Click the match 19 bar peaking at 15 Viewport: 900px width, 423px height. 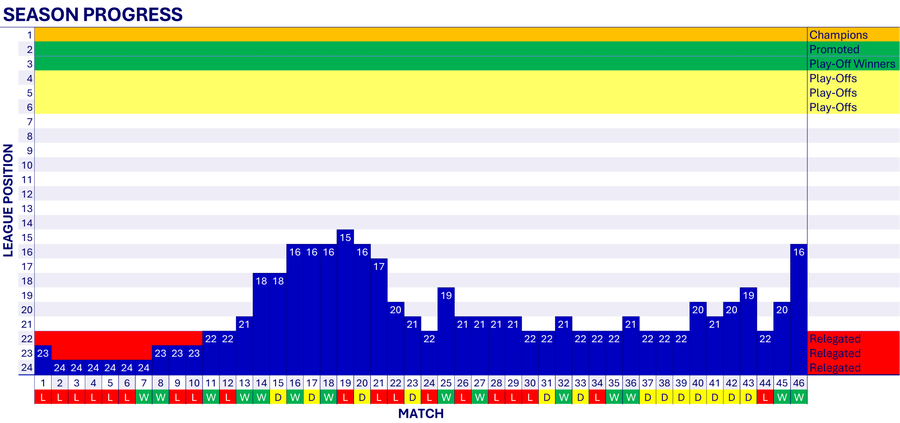345,302
